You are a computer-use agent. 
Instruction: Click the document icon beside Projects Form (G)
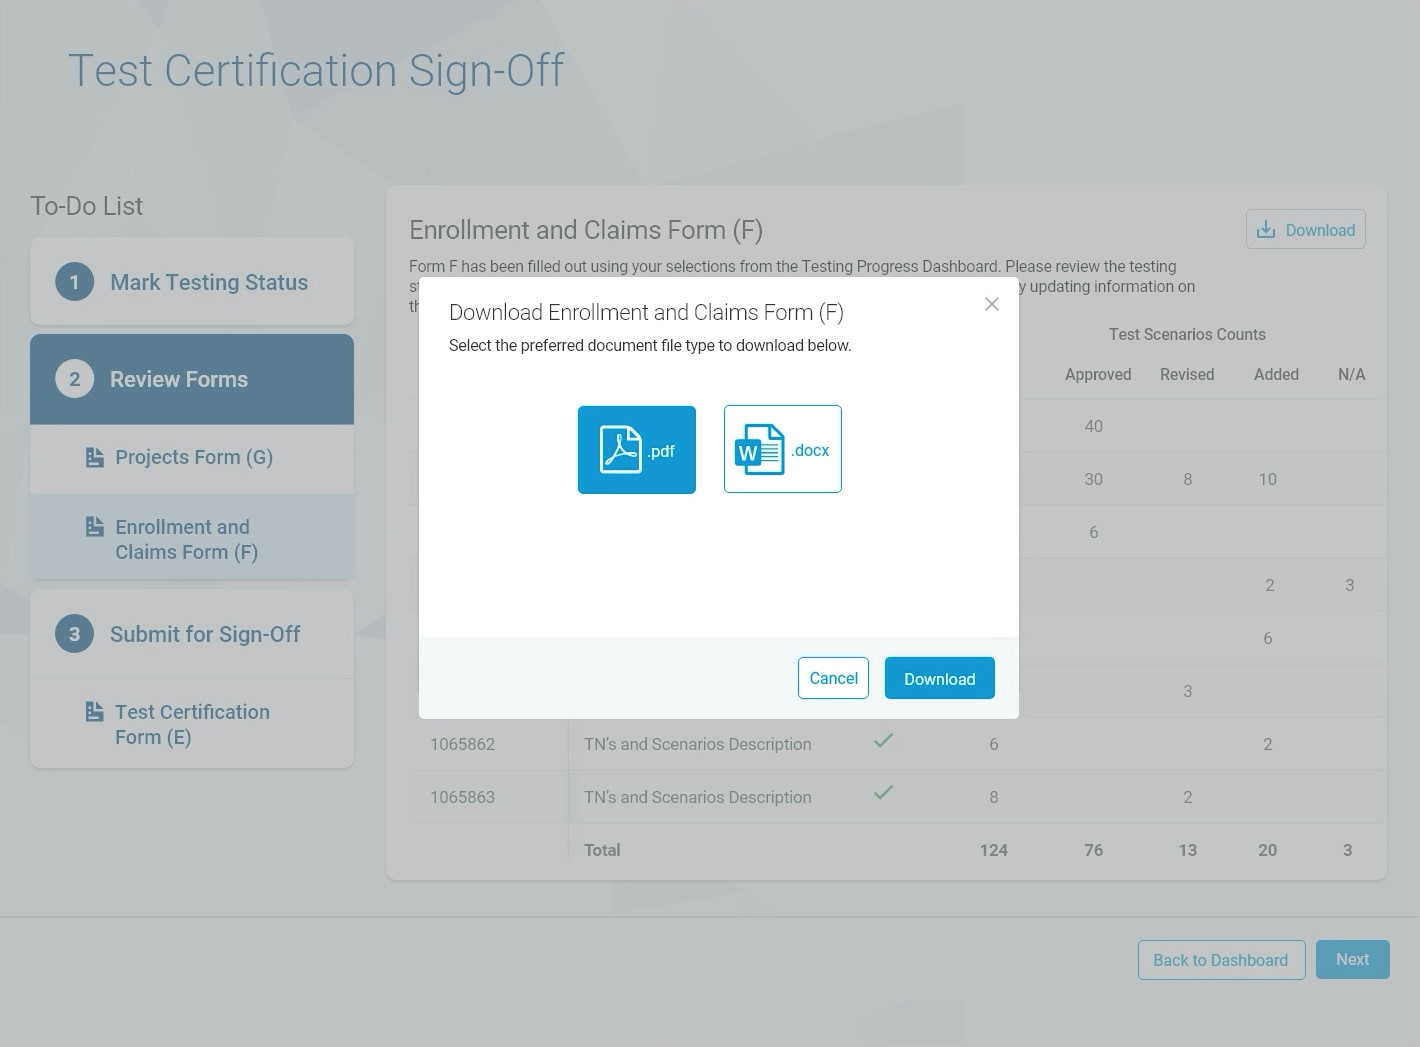pos(95,457)
